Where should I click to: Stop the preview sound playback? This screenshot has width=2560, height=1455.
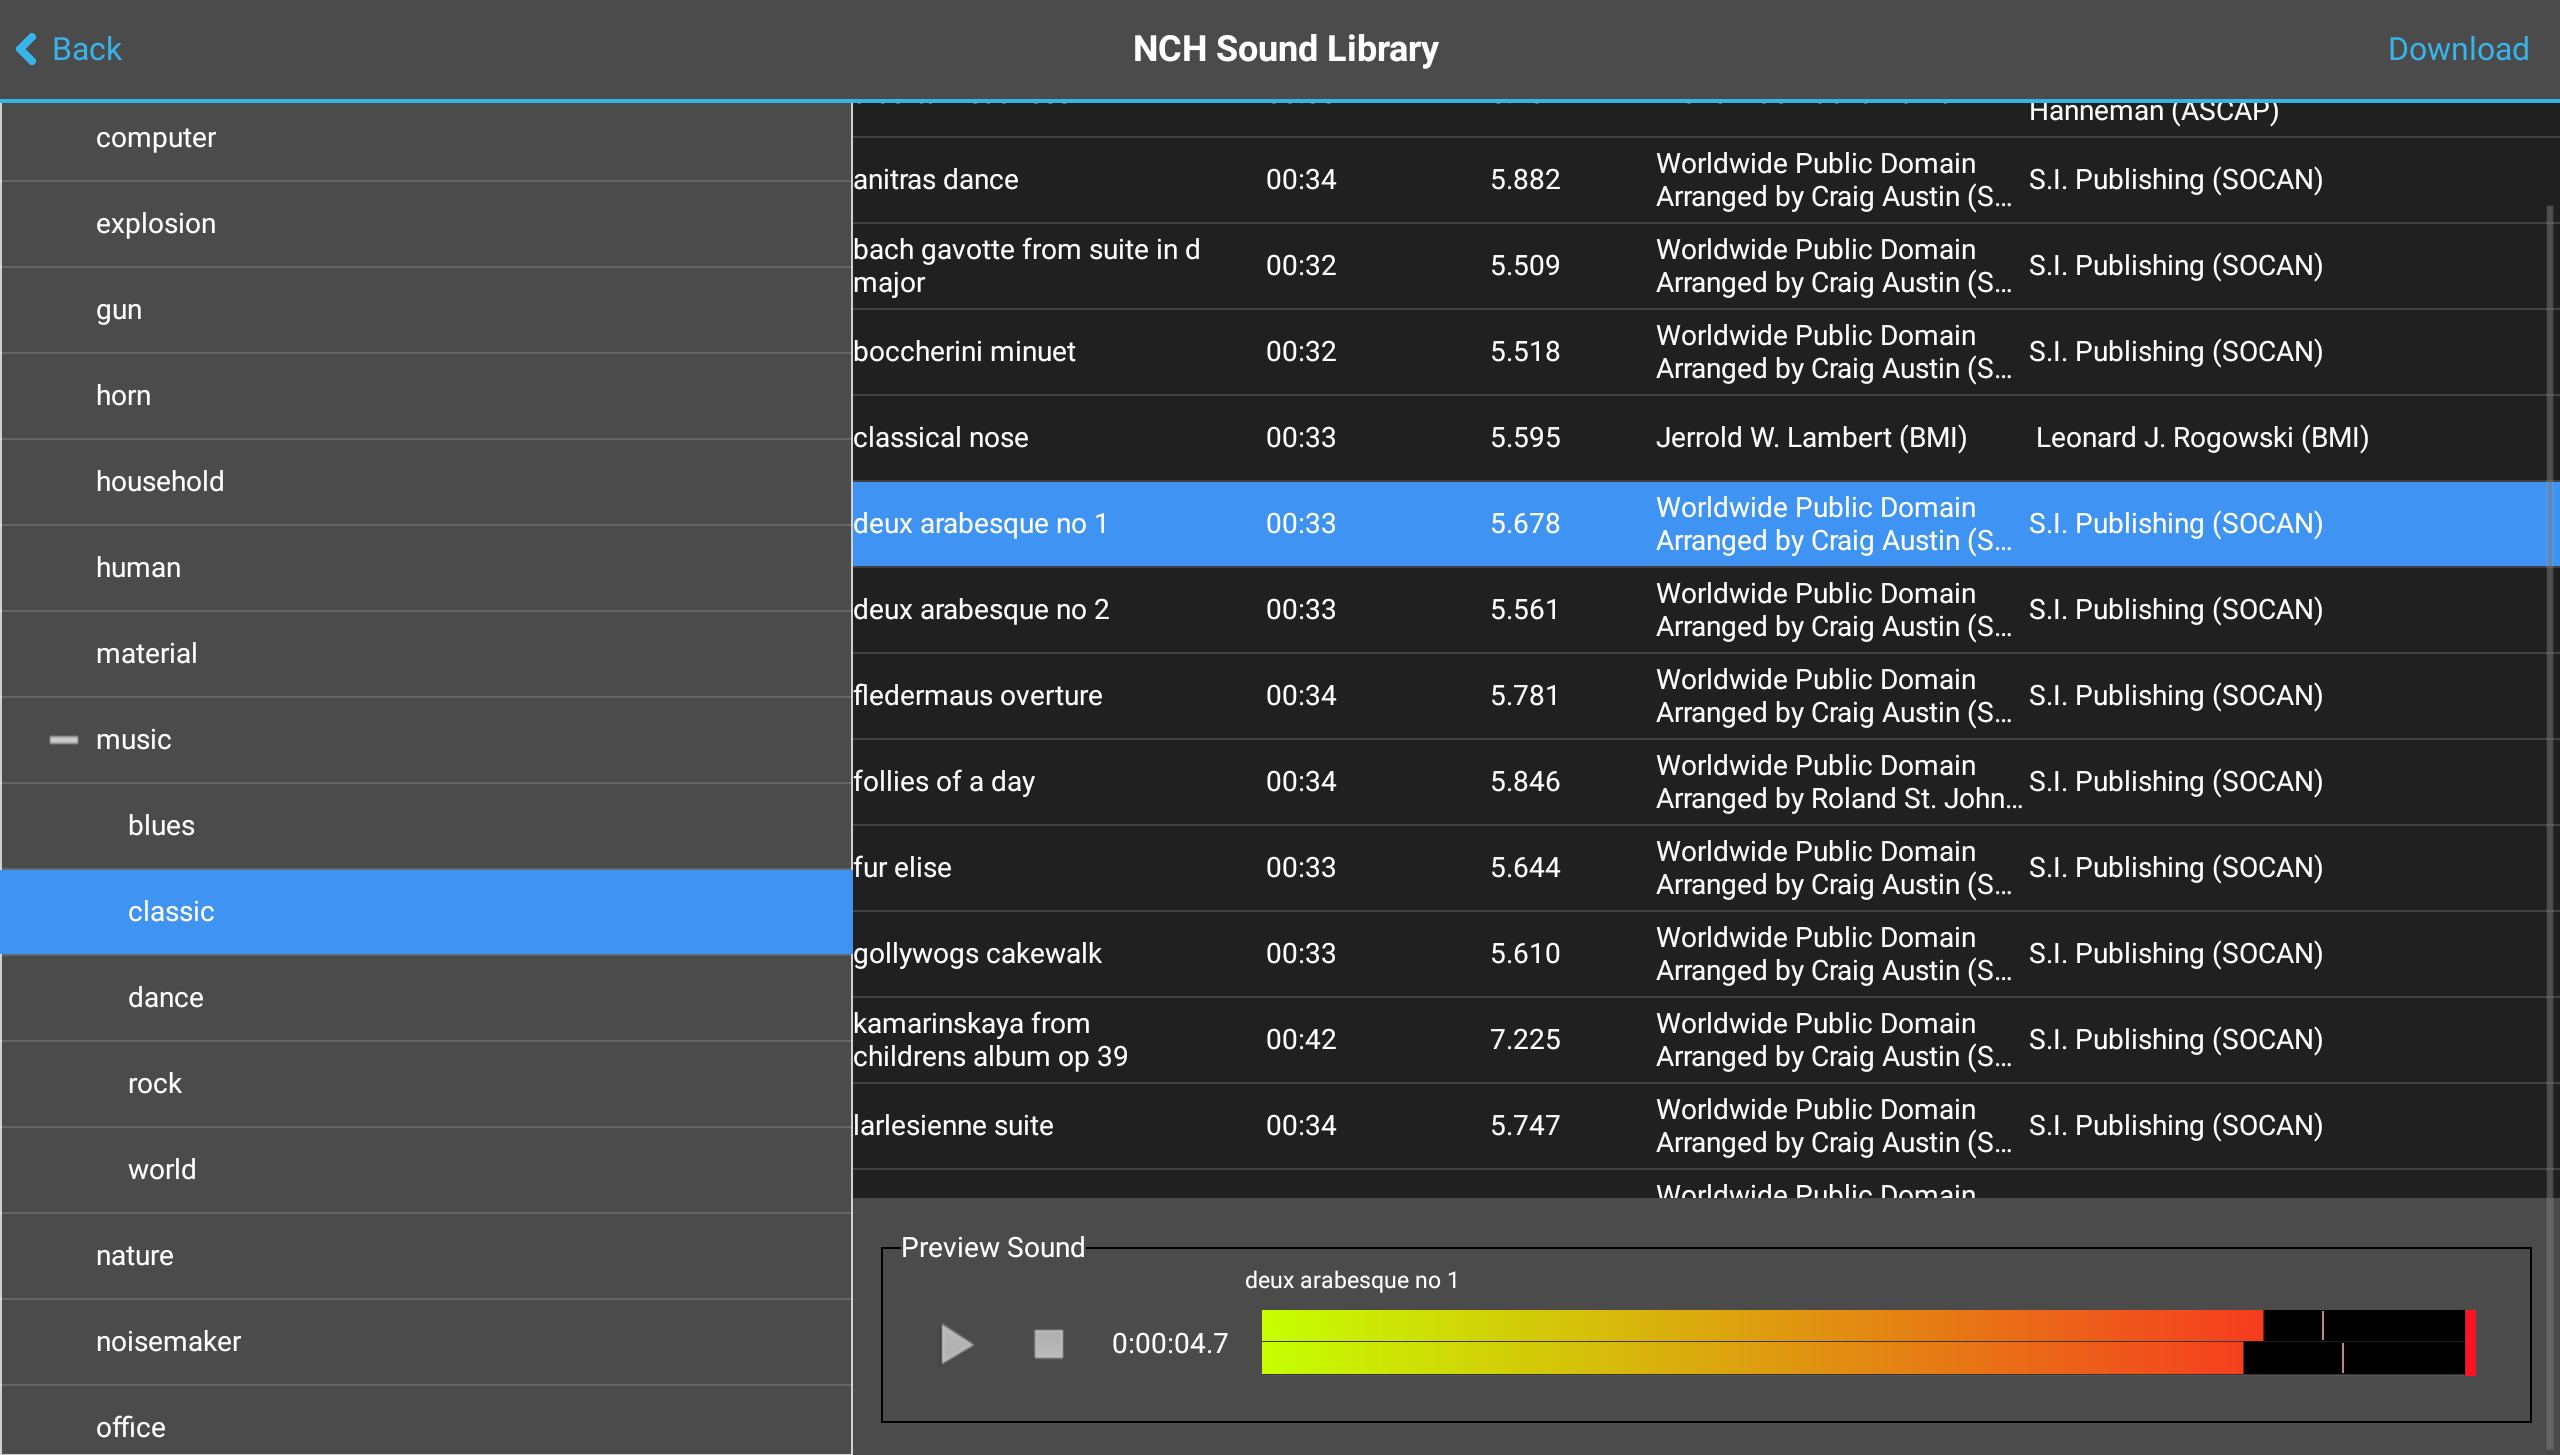pos(1048,1343)
